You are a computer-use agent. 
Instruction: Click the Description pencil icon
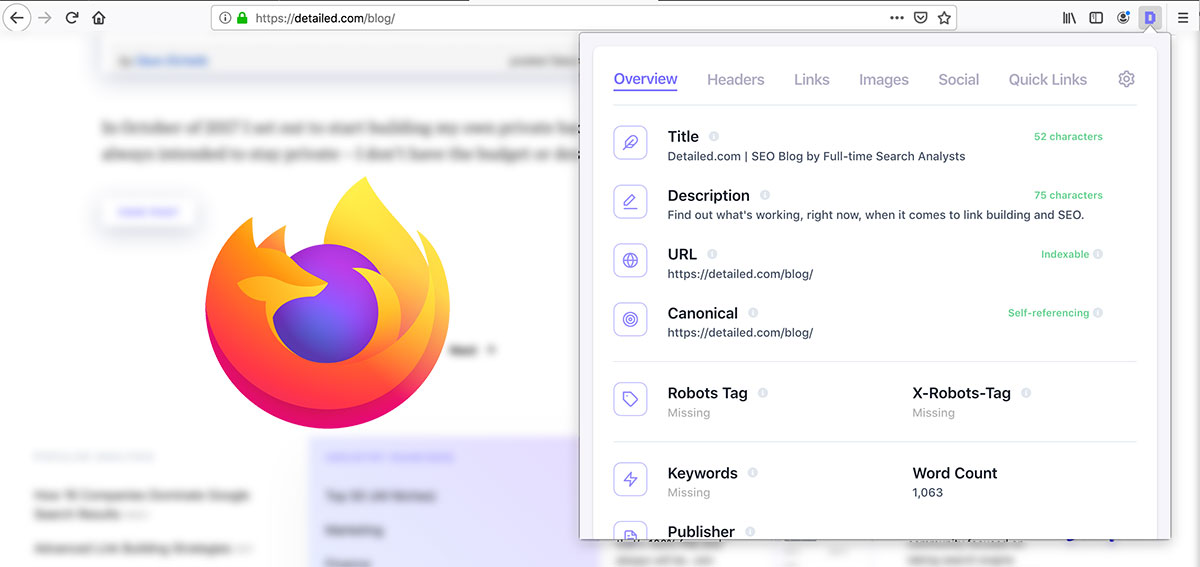630,202
